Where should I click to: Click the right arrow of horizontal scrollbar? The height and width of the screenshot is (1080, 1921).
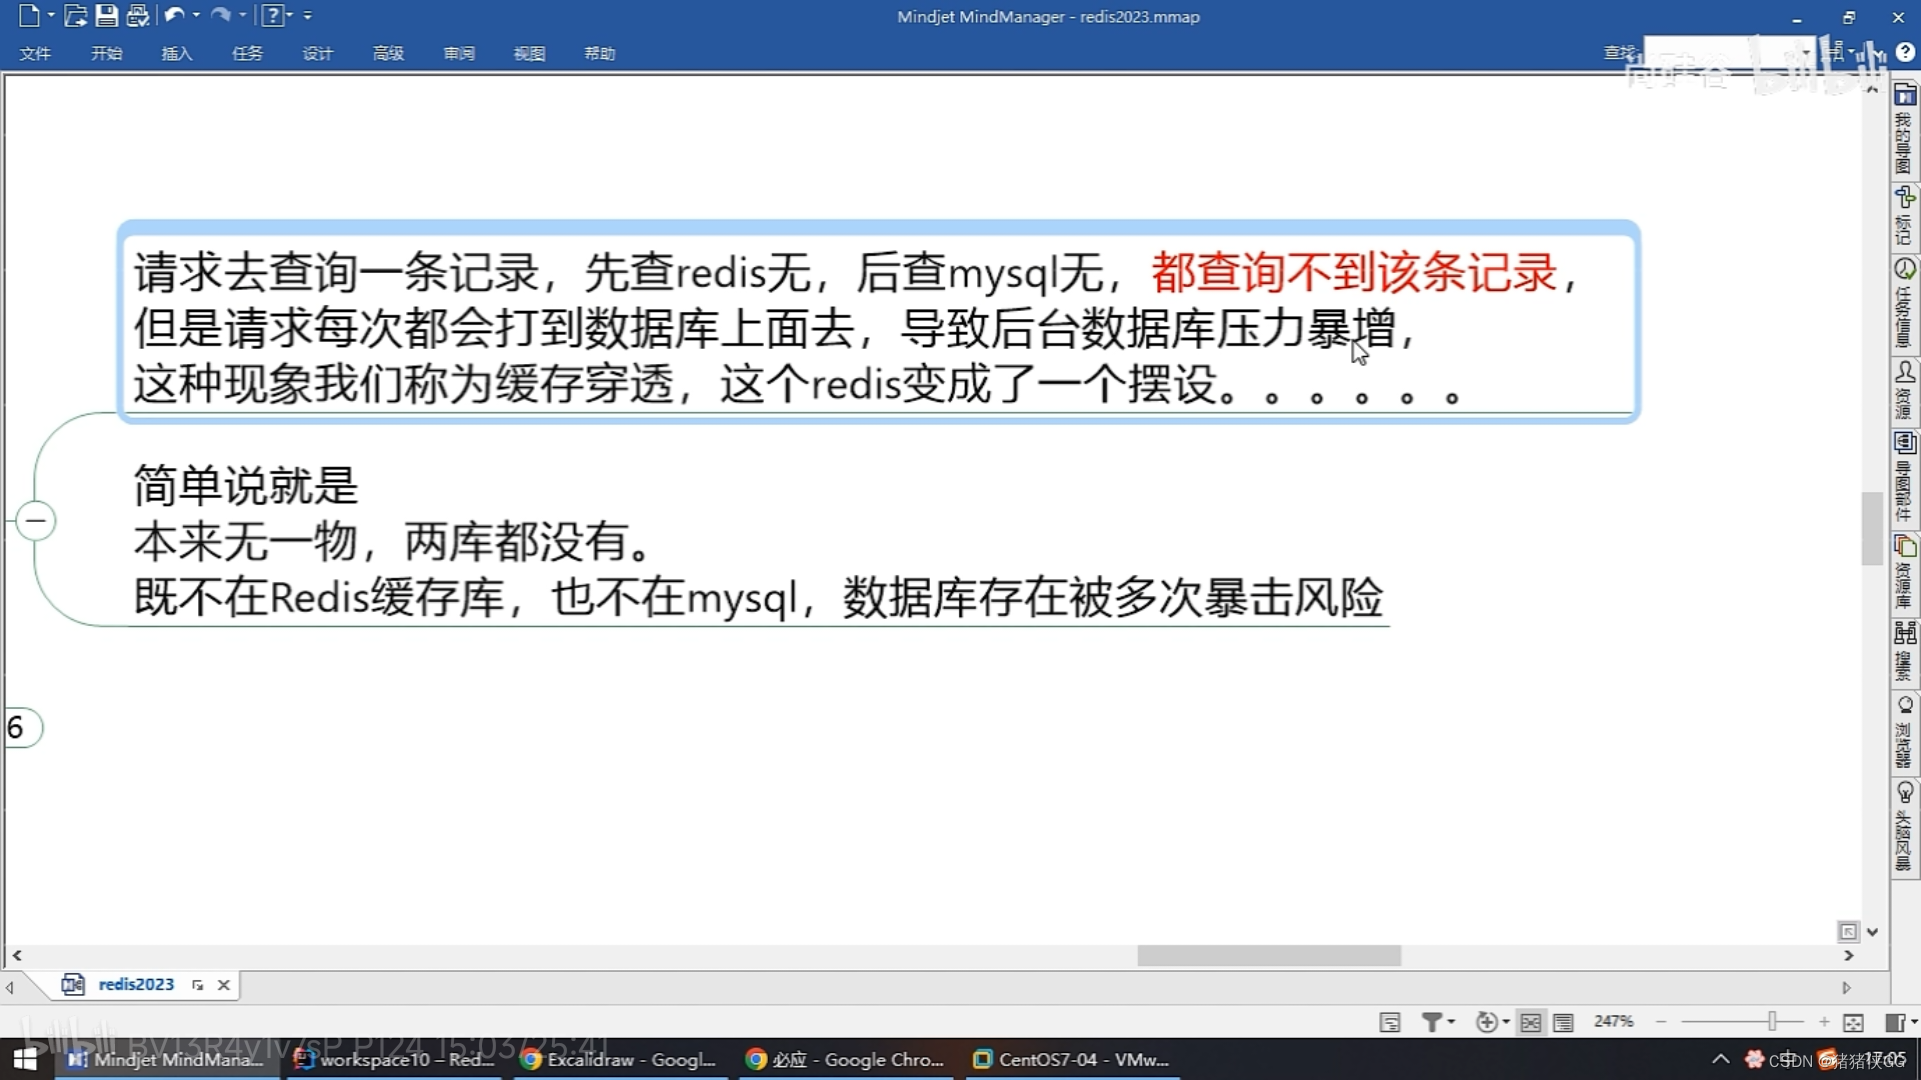click(x=1849, y=956)
